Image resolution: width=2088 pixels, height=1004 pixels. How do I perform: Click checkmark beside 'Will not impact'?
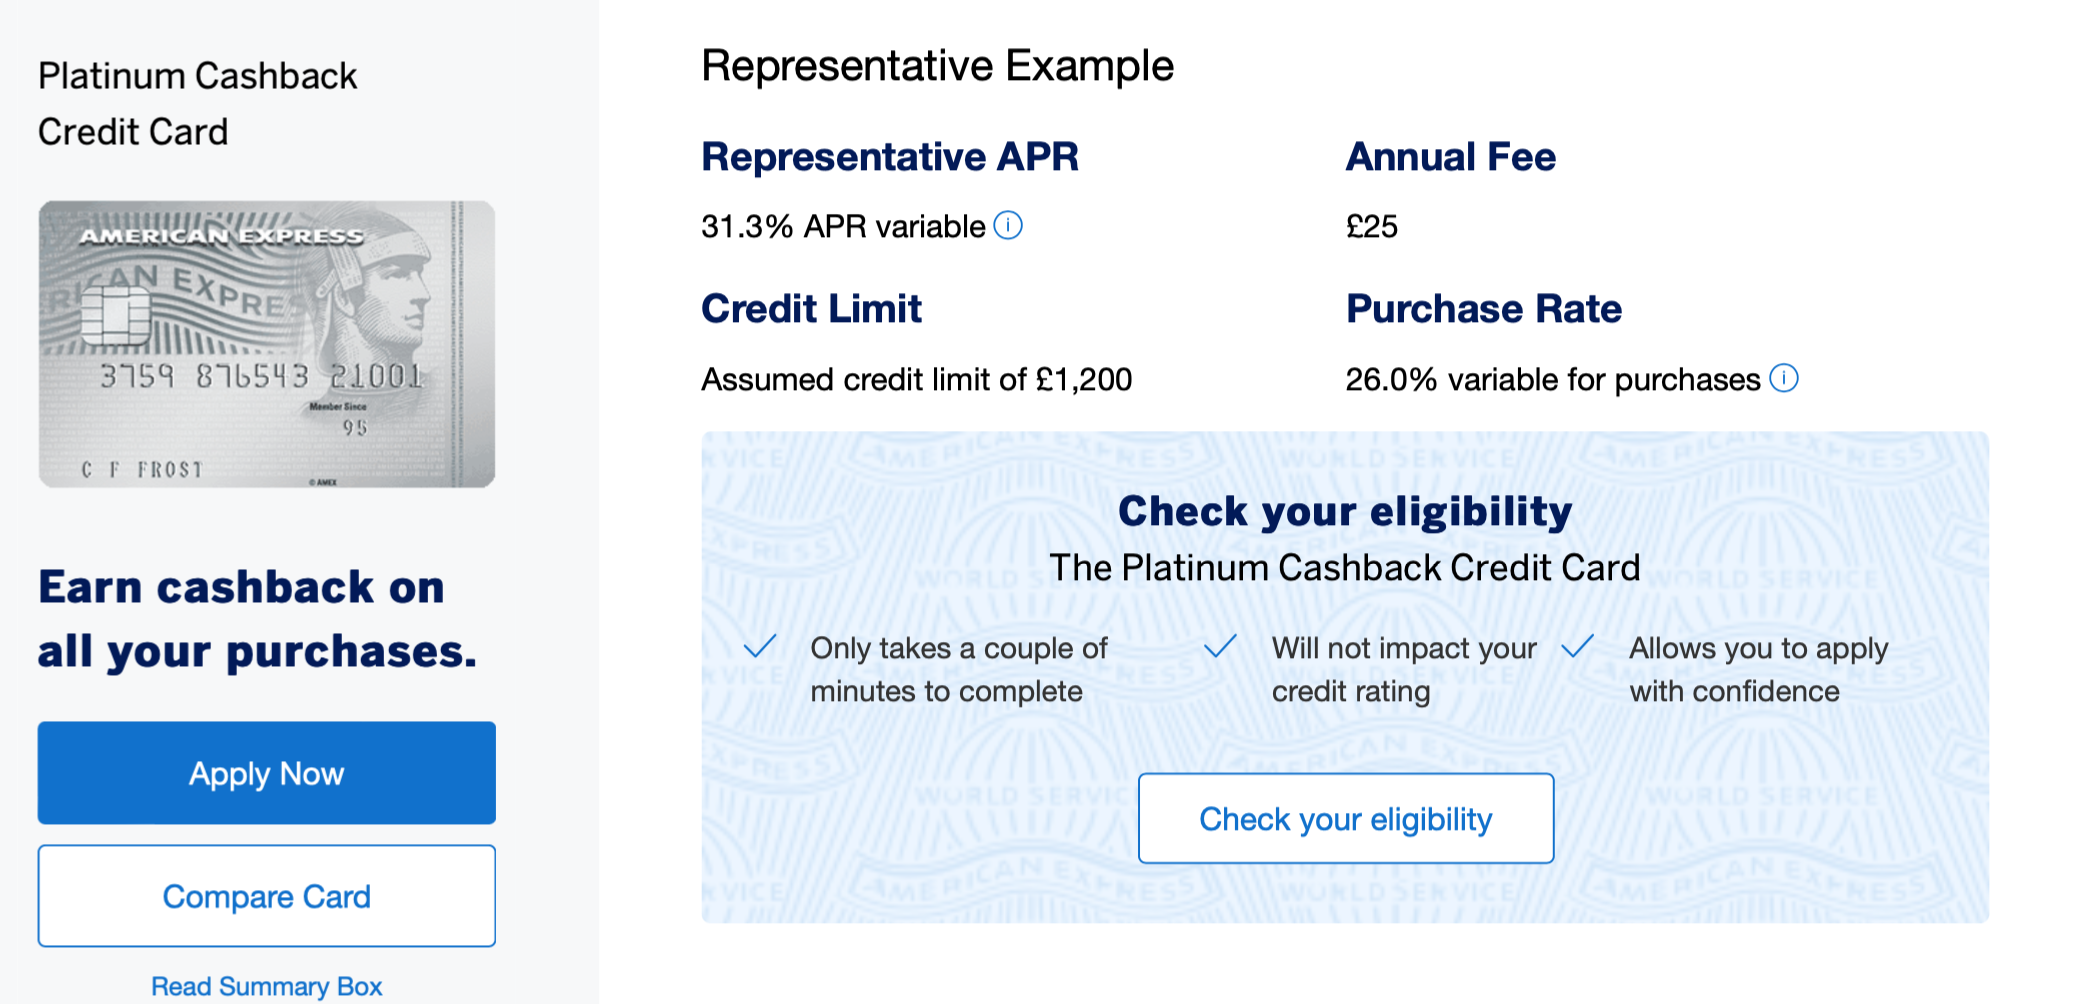(1220, 647)
